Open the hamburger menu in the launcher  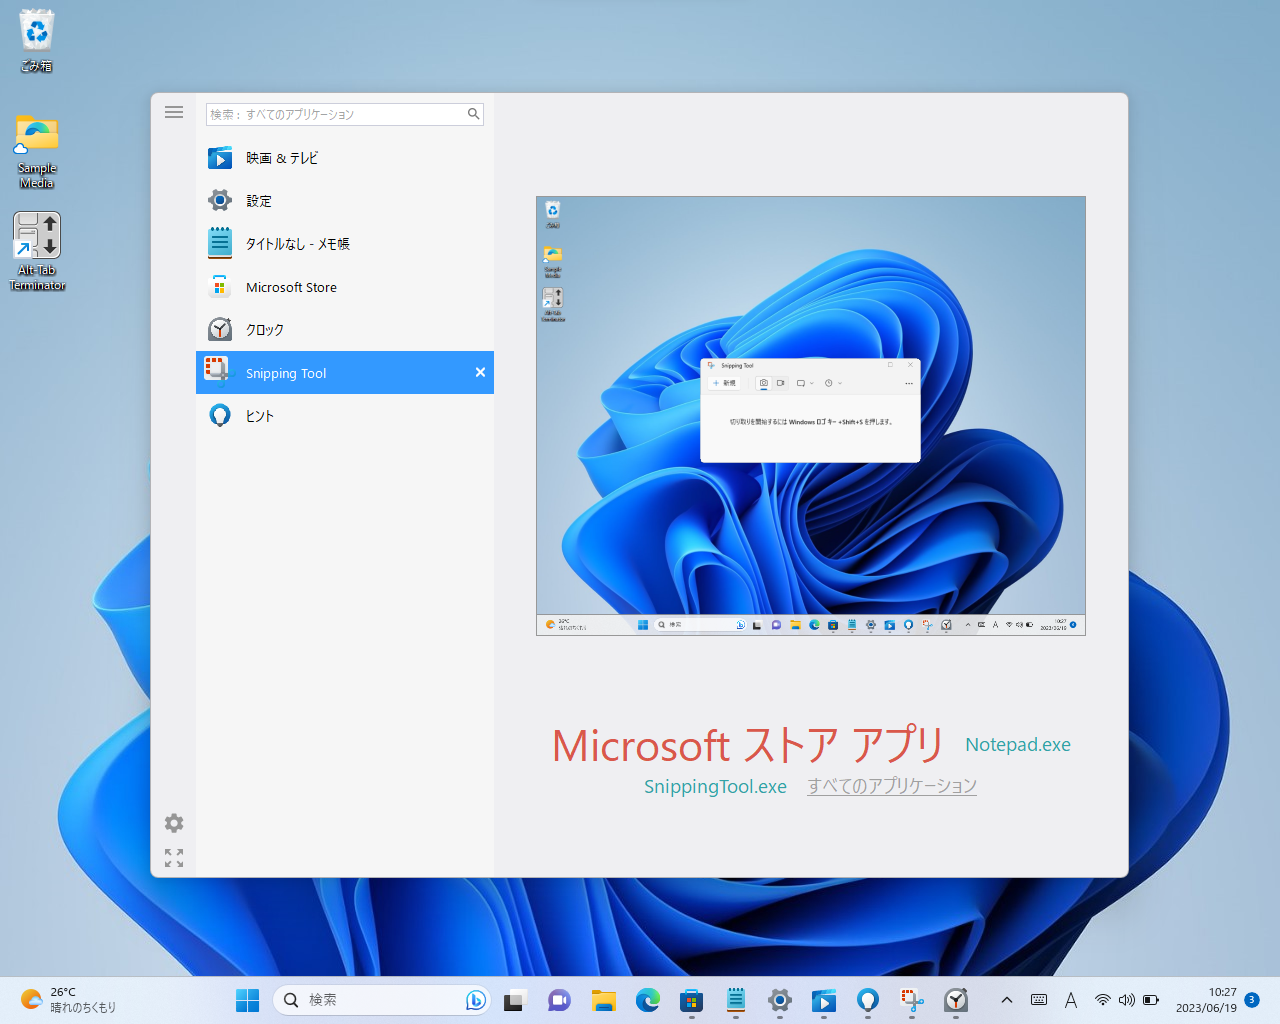click(x=173, y=112)
